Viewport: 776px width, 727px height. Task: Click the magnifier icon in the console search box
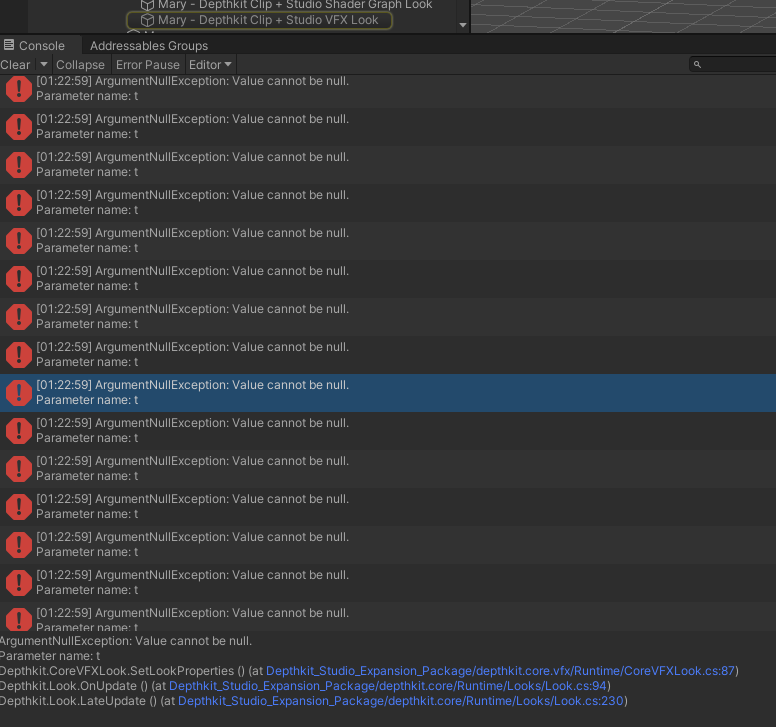(698, 65)
